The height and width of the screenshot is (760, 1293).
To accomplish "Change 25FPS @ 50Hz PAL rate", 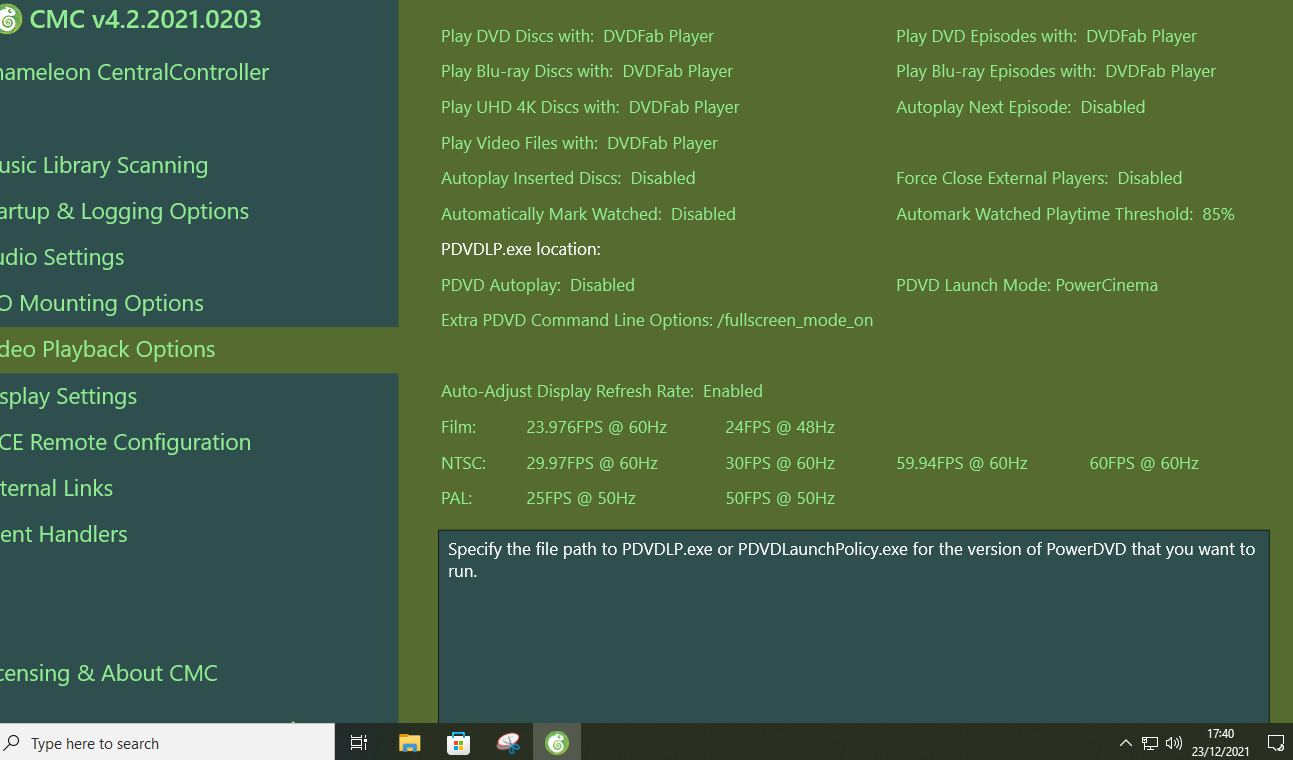I will click(581, 498).
